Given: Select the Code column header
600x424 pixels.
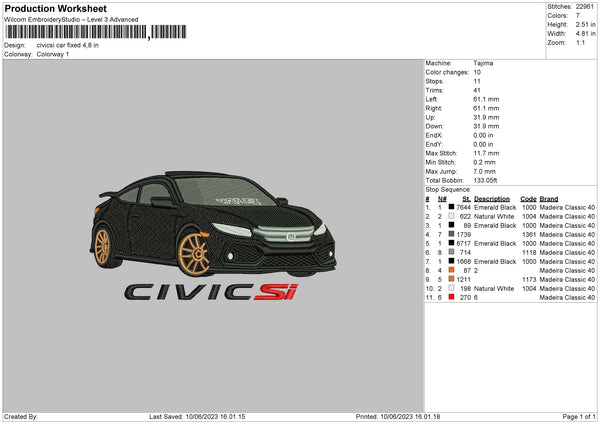Looking at the screenshot, I should click(528, 199).
